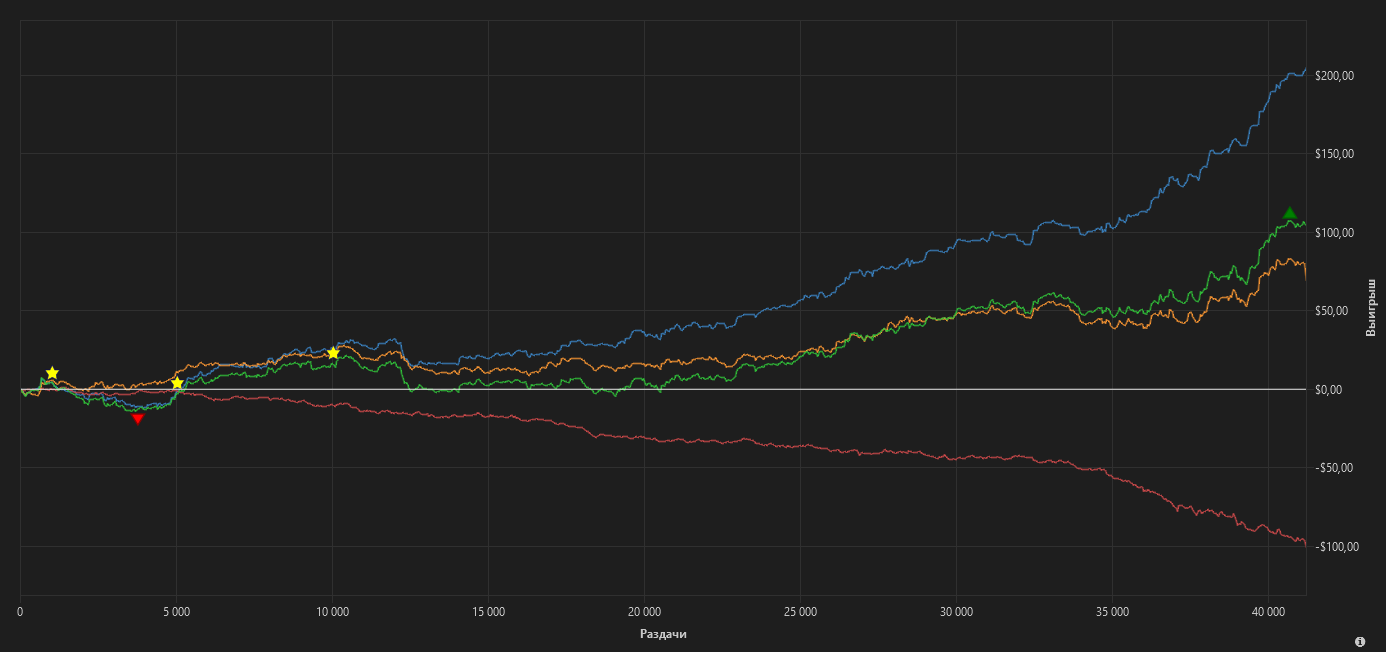
Task: Click the yellow star marker near 1 000 hands
Action: tap(52, 373)
